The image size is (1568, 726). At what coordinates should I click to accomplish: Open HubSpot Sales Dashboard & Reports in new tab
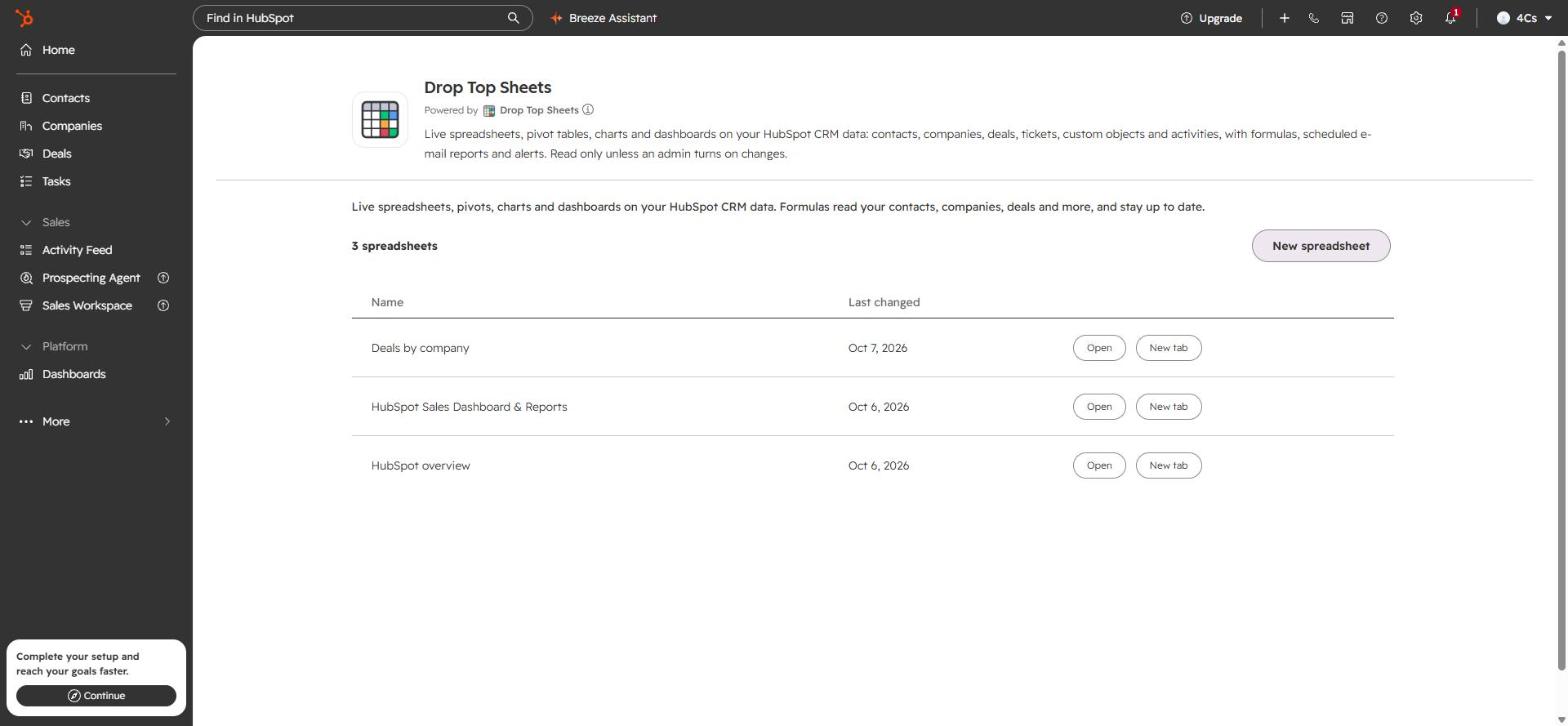(x=1168, y=407)
